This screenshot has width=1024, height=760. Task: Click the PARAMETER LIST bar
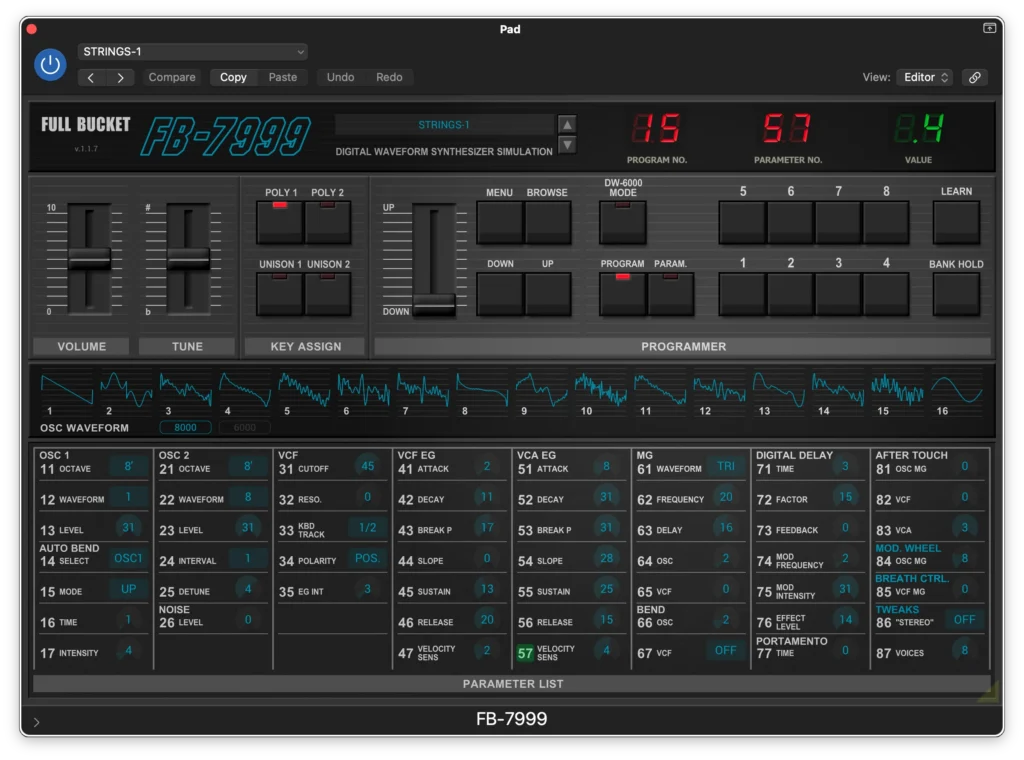pyautogui.click(x=512, y=684)
